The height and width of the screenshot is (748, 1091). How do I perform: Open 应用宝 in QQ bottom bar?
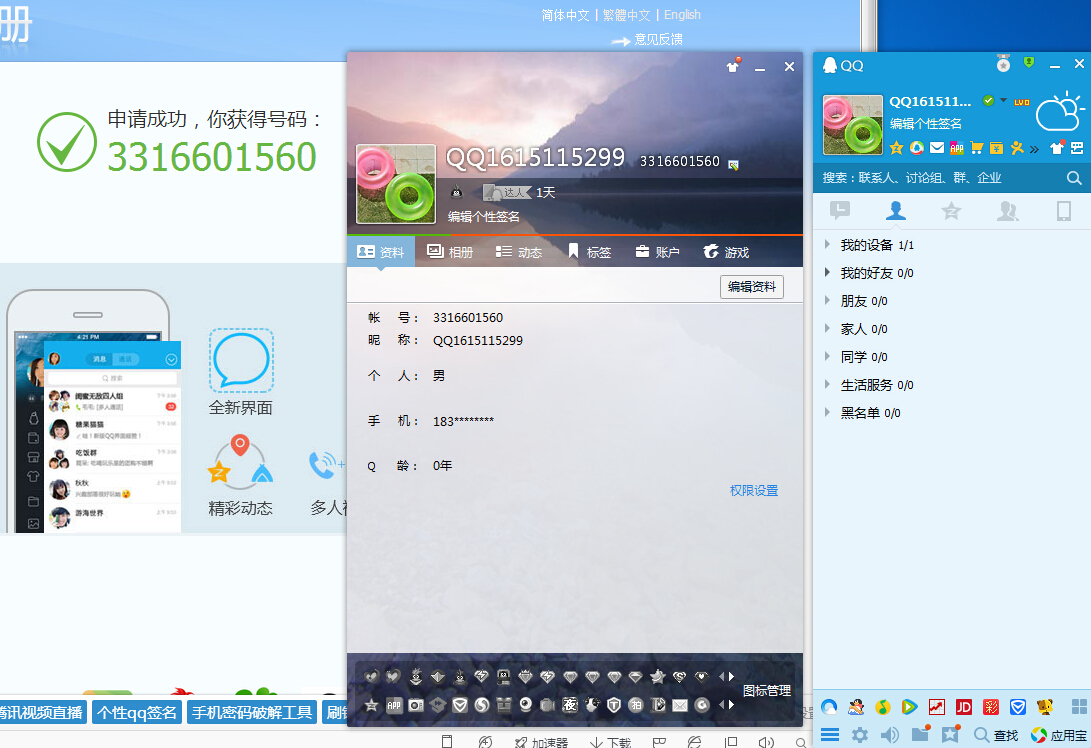coord(1058,735)
